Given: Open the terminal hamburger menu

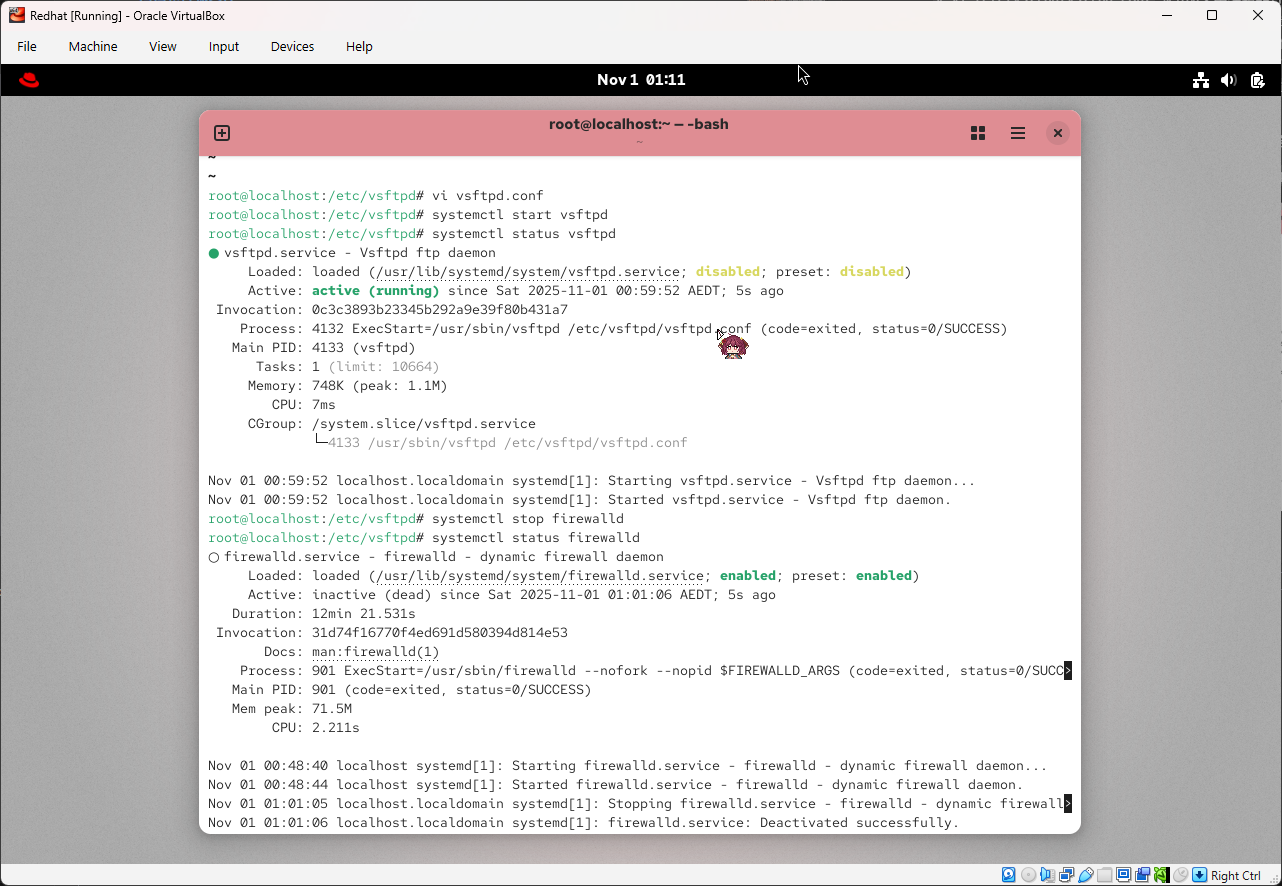Looking at the screenshot, I should [x=1017, y=132].
